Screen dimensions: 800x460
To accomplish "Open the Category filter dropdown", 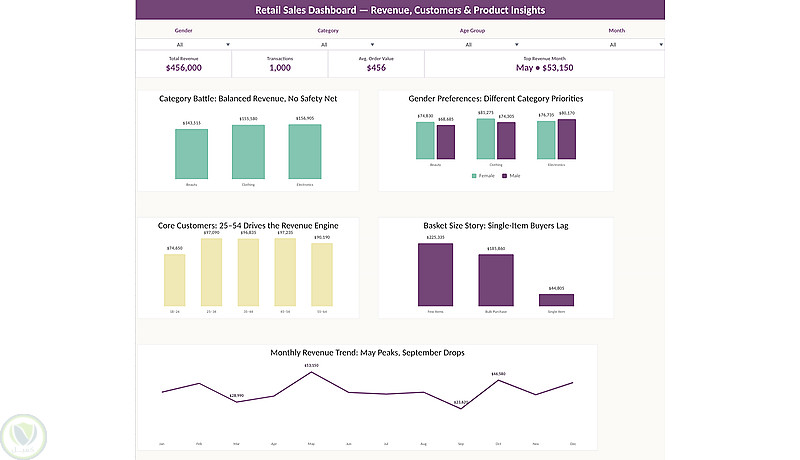I will pos(328,44).
